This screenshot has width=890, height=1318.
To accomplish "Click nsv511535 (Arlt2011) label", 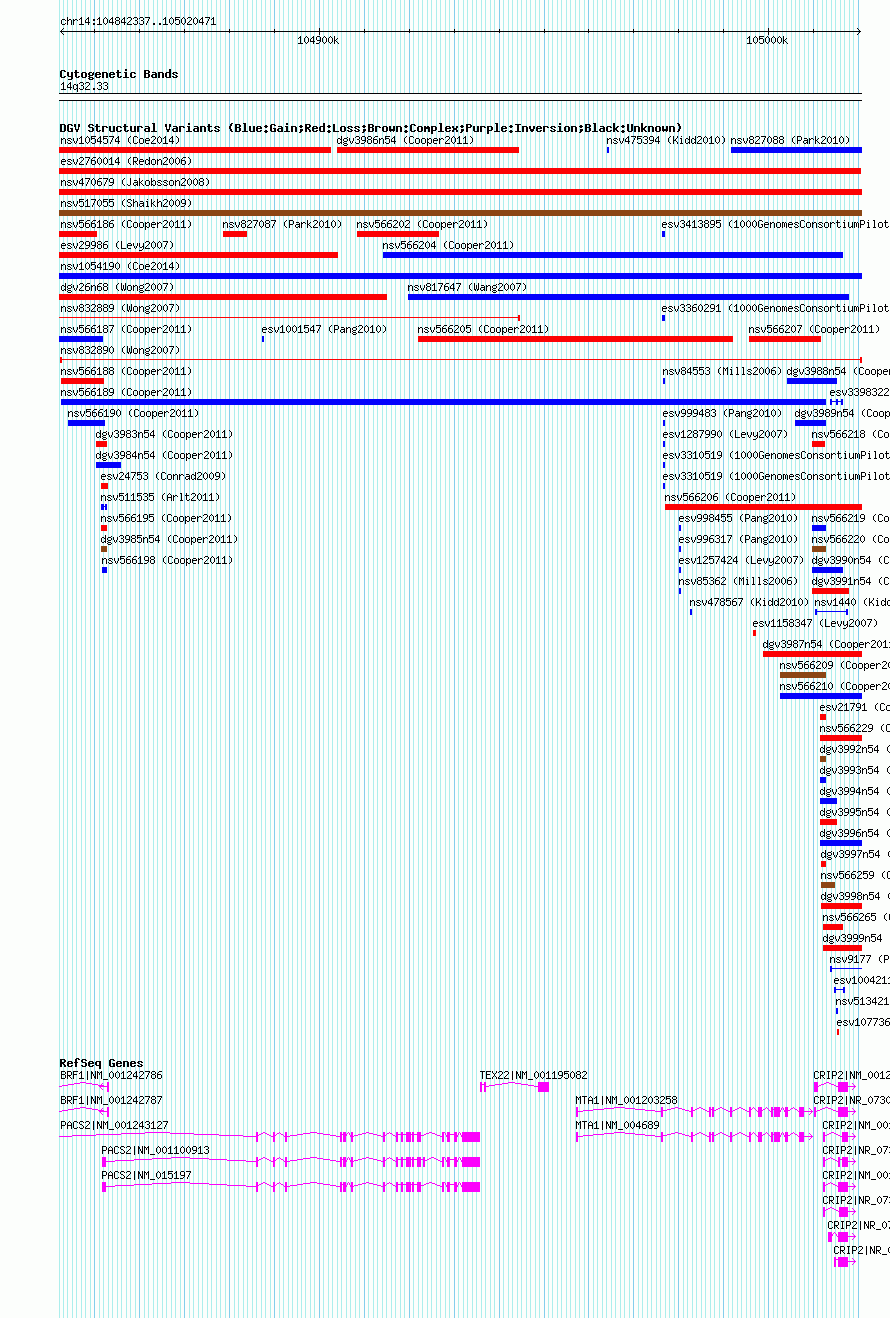I will coord(160,497).
